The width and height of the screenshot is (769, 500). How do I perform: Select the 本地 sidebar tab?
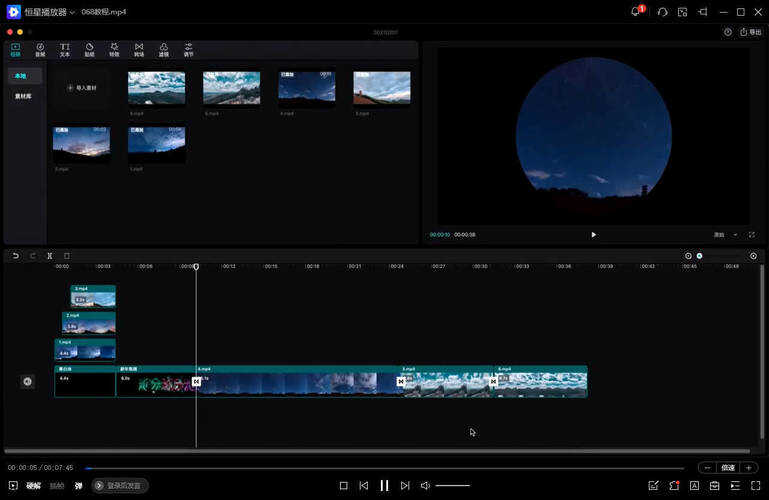(22, 76)
